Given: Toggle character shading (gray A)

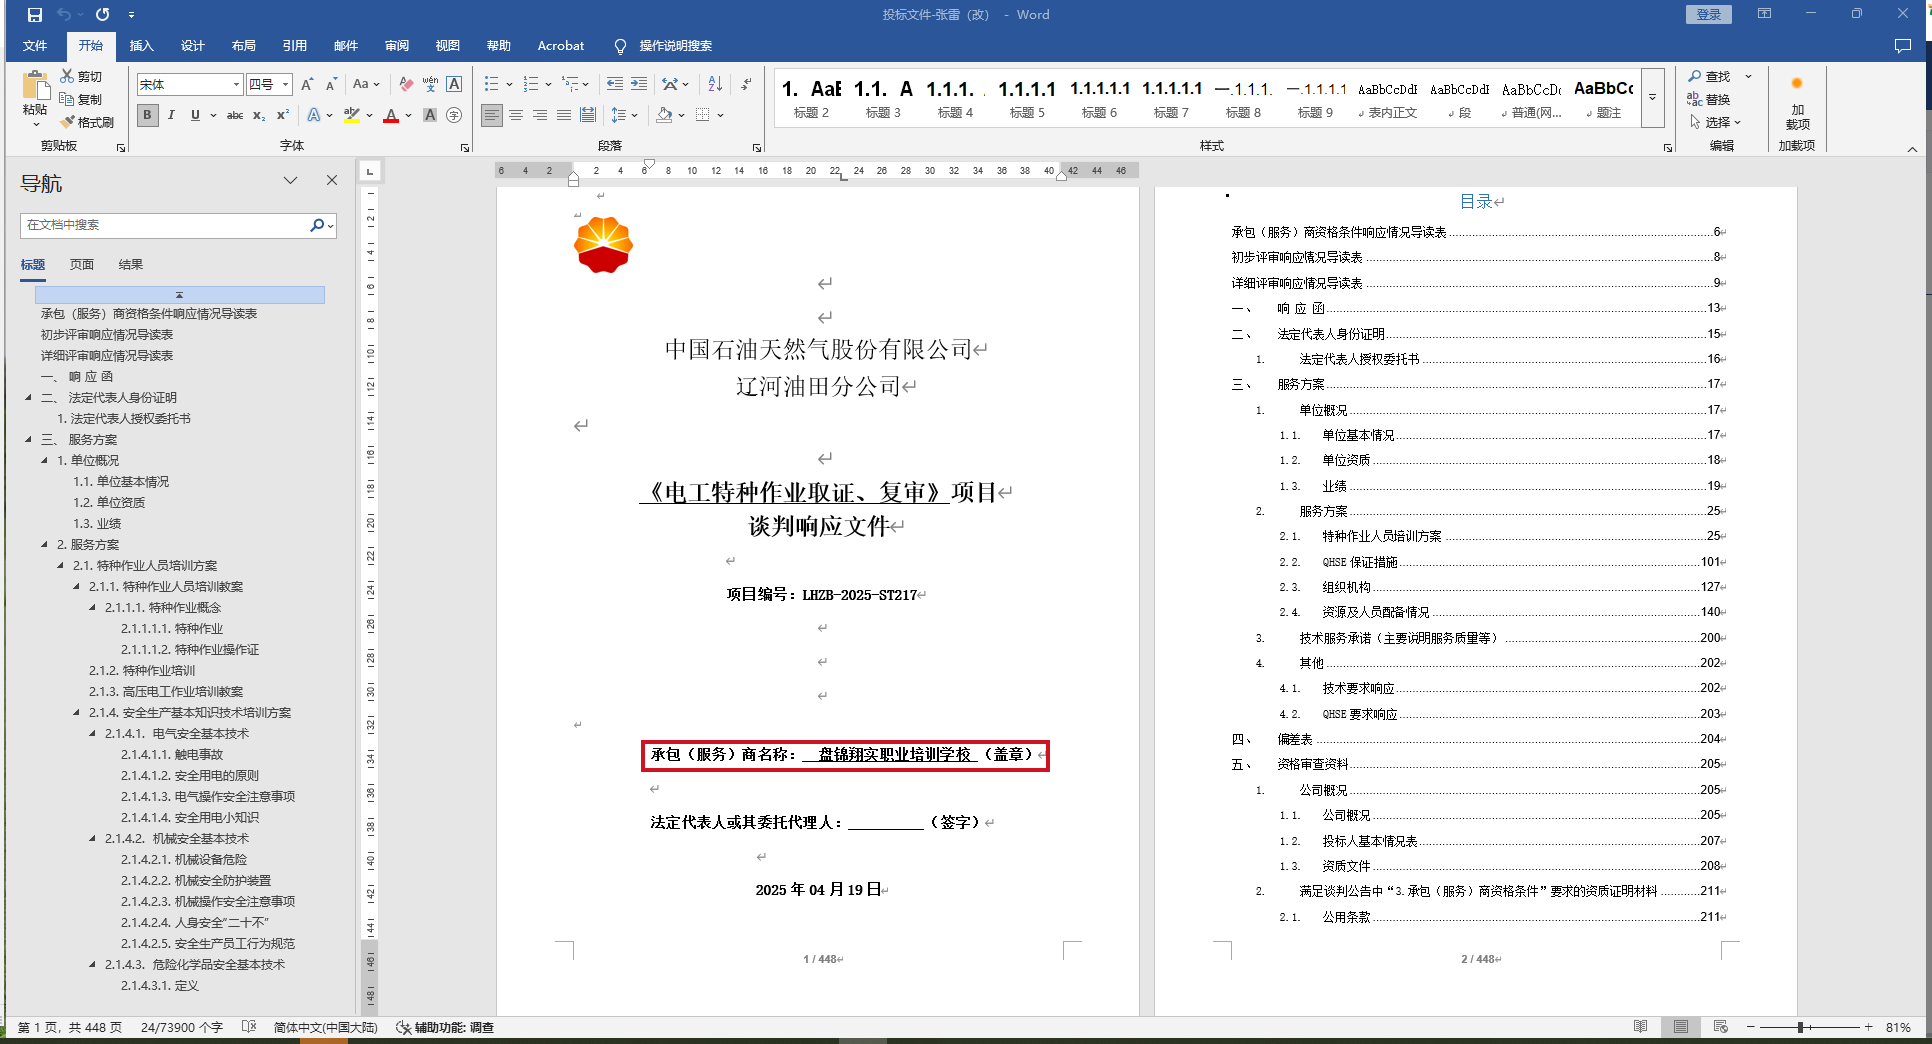Looking at the screenshot, I should click(430, 115).
